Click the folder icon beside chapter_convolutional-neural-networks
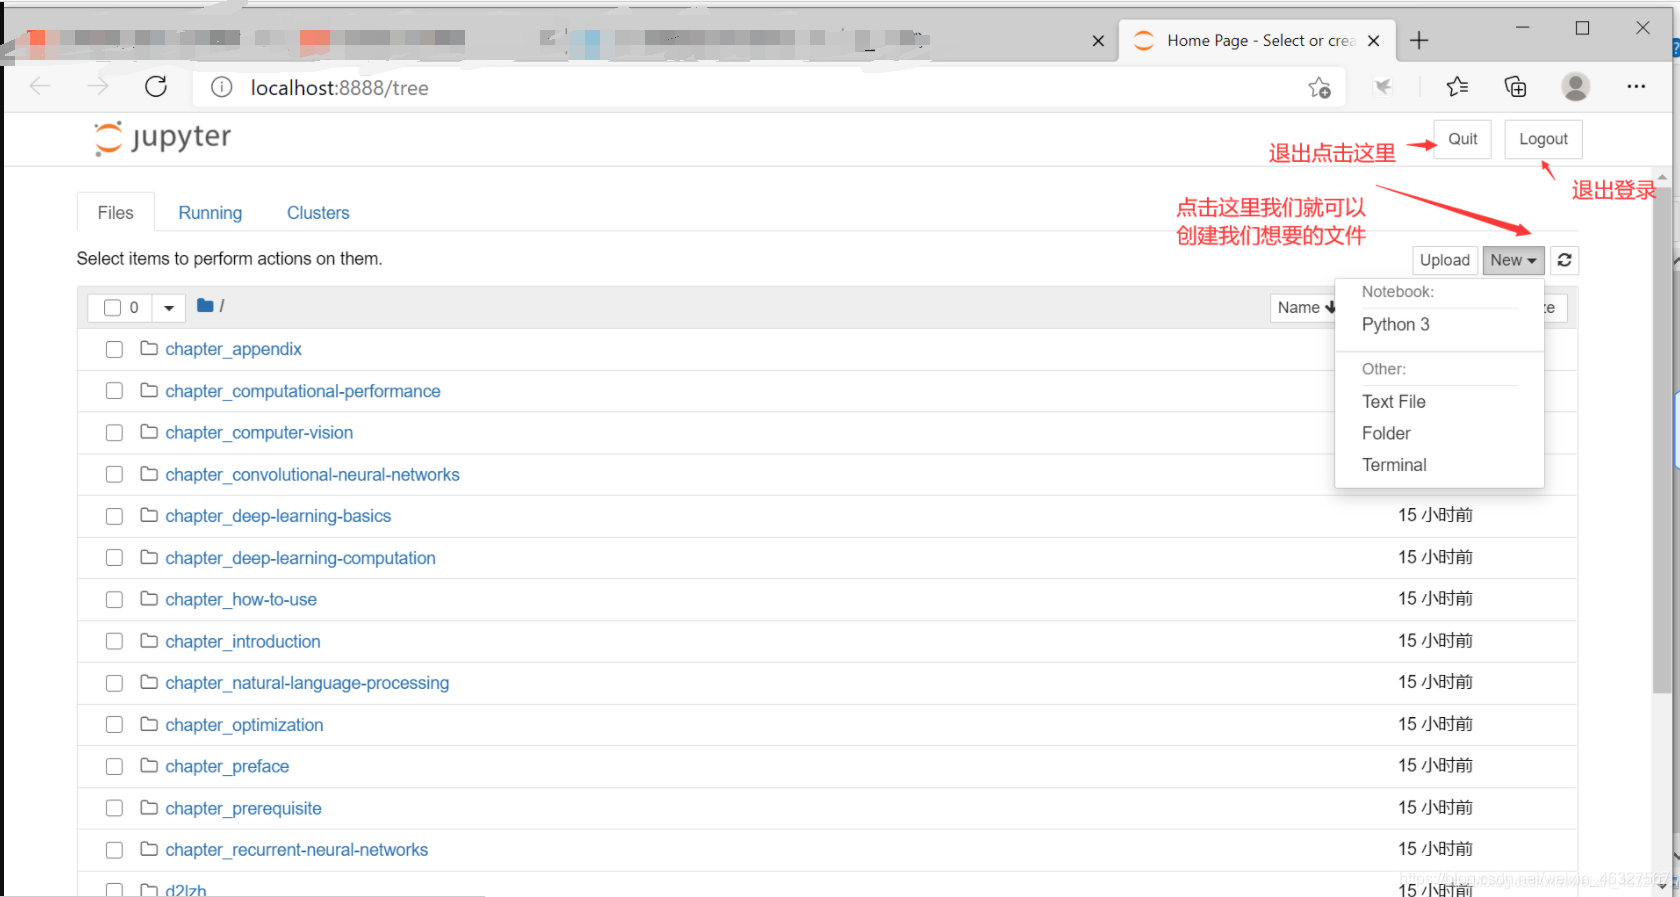The width and height of the screenshot is (1680, 897). click(x=149, y=474)
